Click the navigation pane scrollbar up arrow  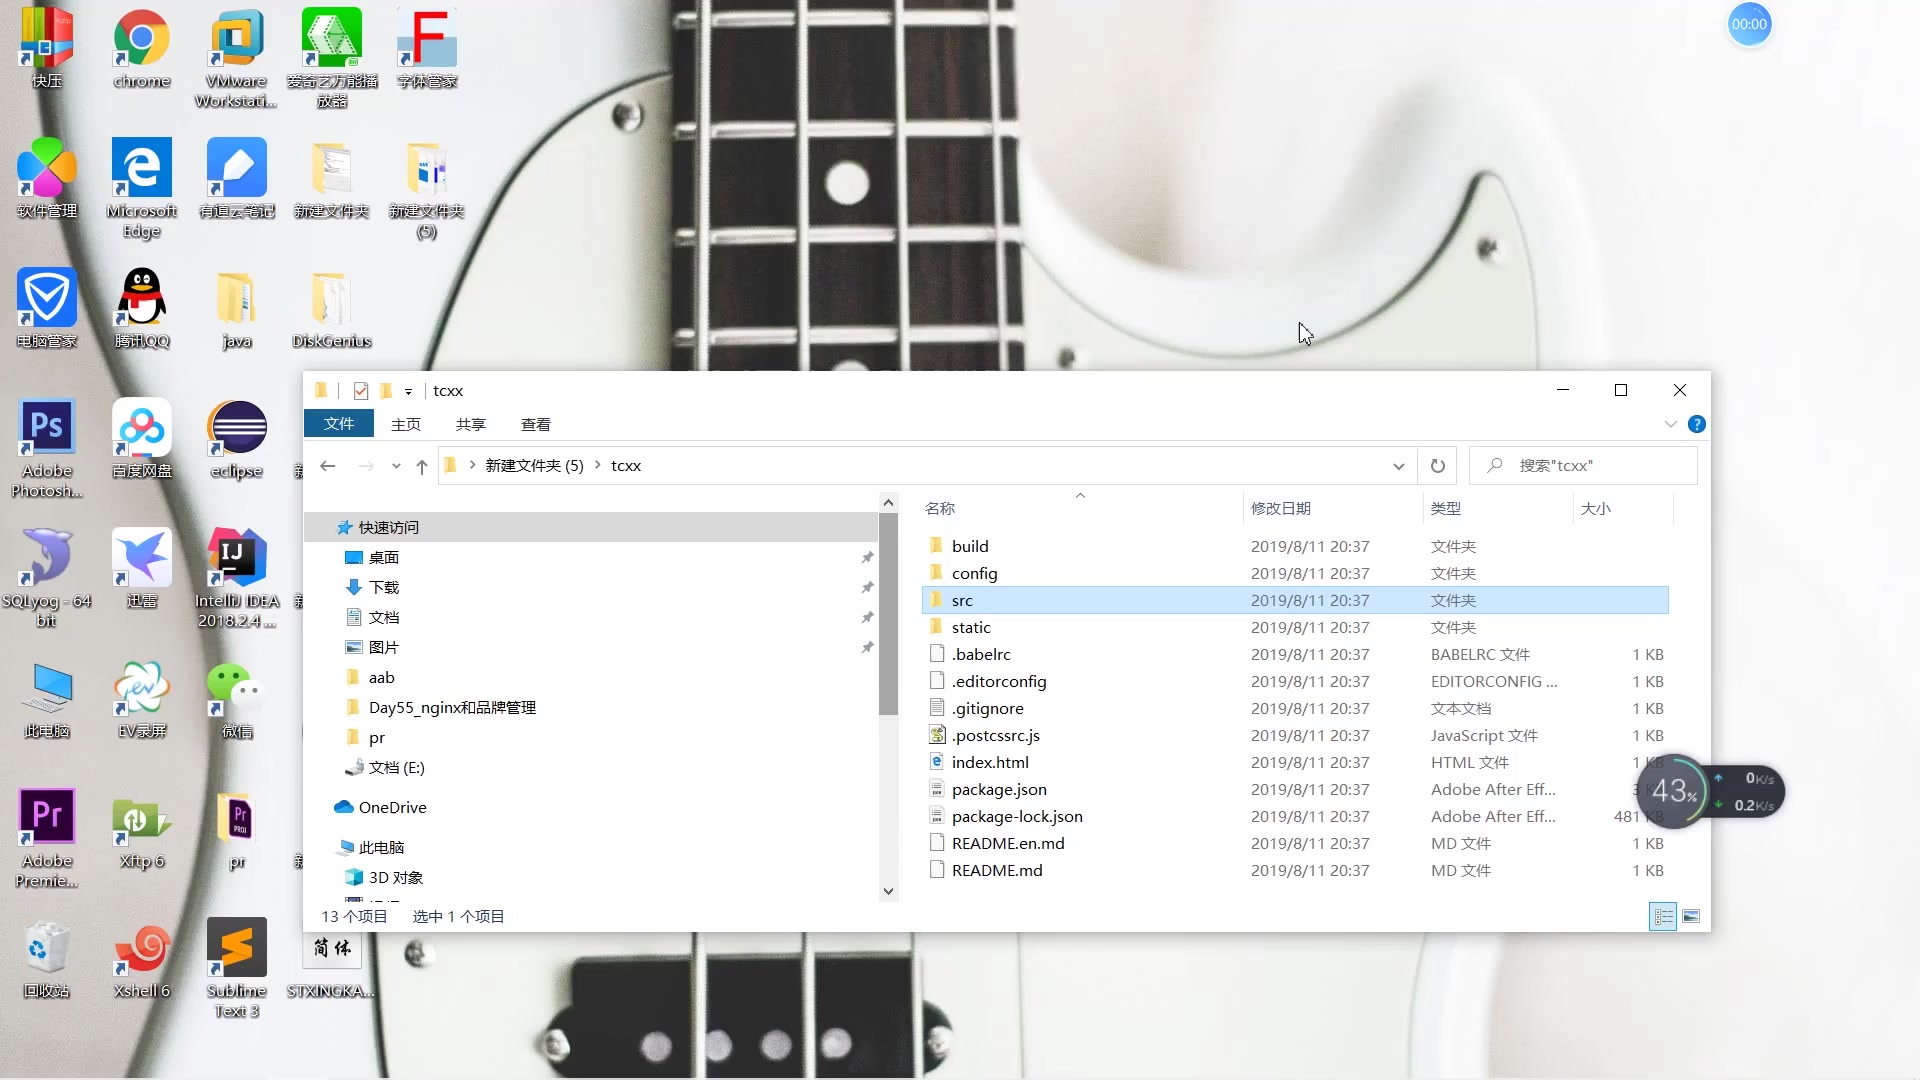888,501
